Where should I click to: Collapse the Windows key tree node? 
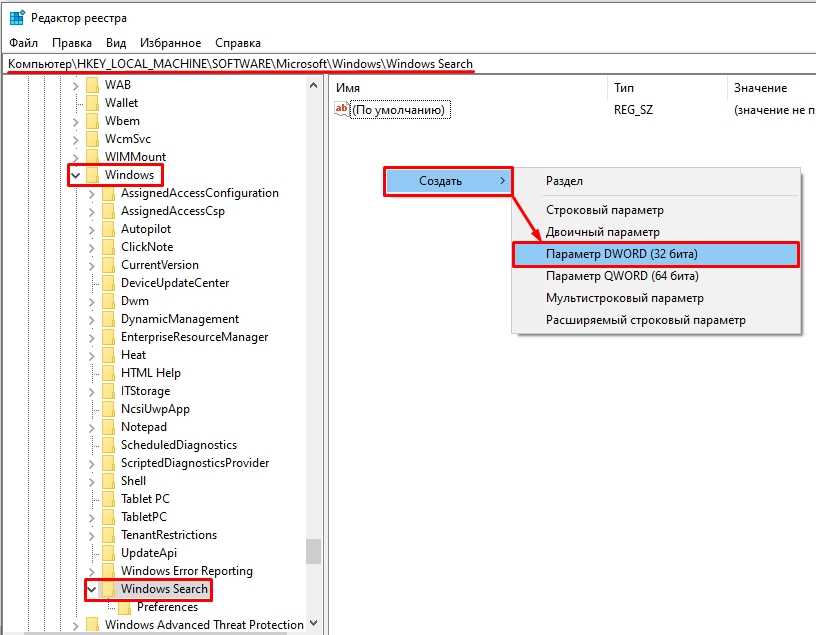coord(76,175)
